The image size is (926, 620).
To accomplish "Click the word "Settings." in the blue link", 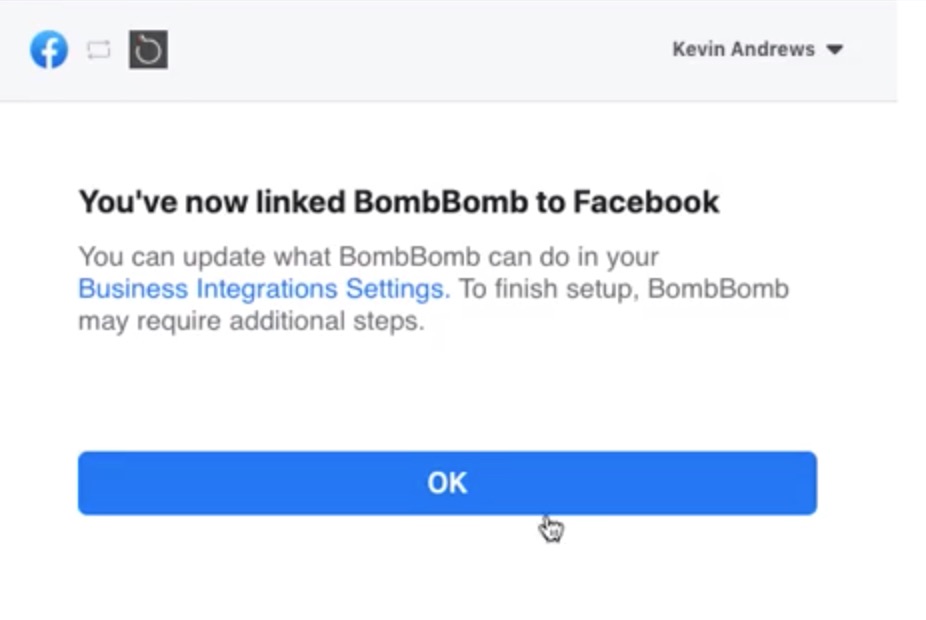I will [398, 289].
